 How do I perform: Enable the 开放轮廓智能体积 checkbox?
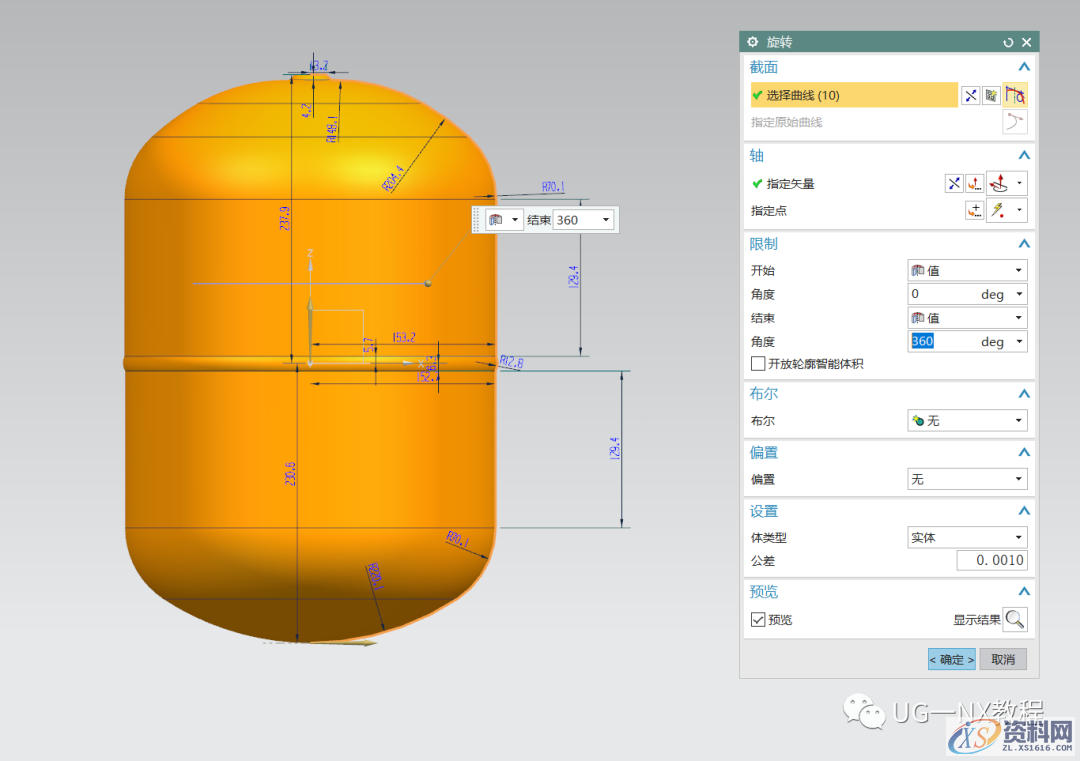point(758,364)
